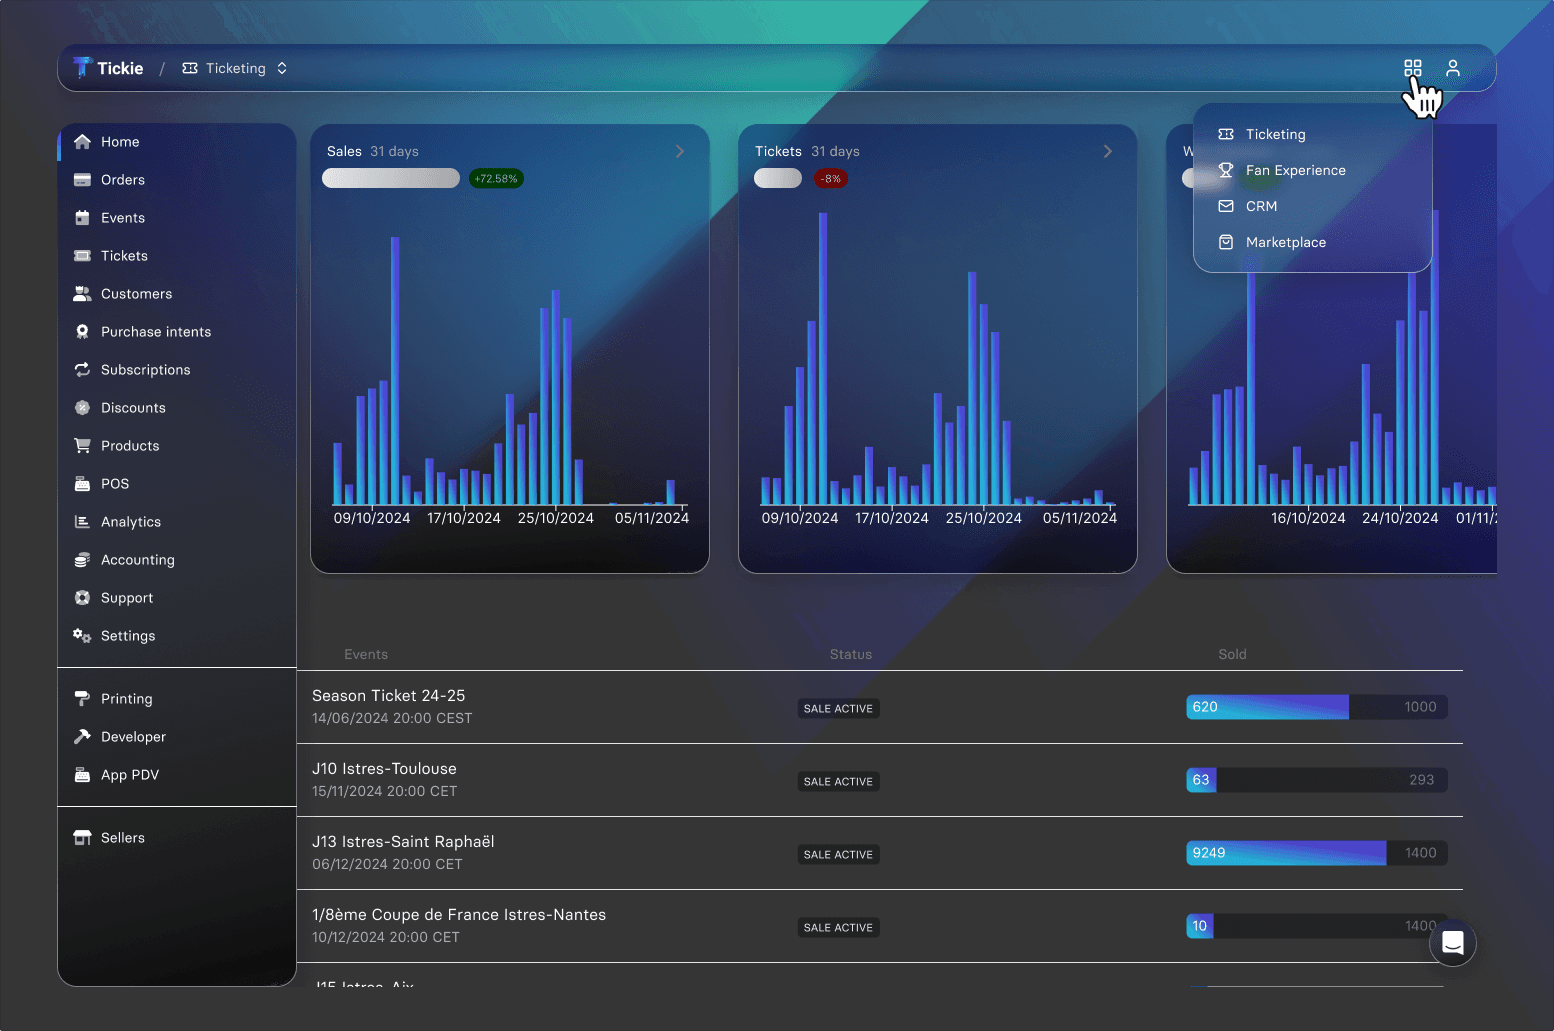Click the 620 of 1000 sold bar
Viewport: 1554px width, 1031px height.
(1317, 707)
